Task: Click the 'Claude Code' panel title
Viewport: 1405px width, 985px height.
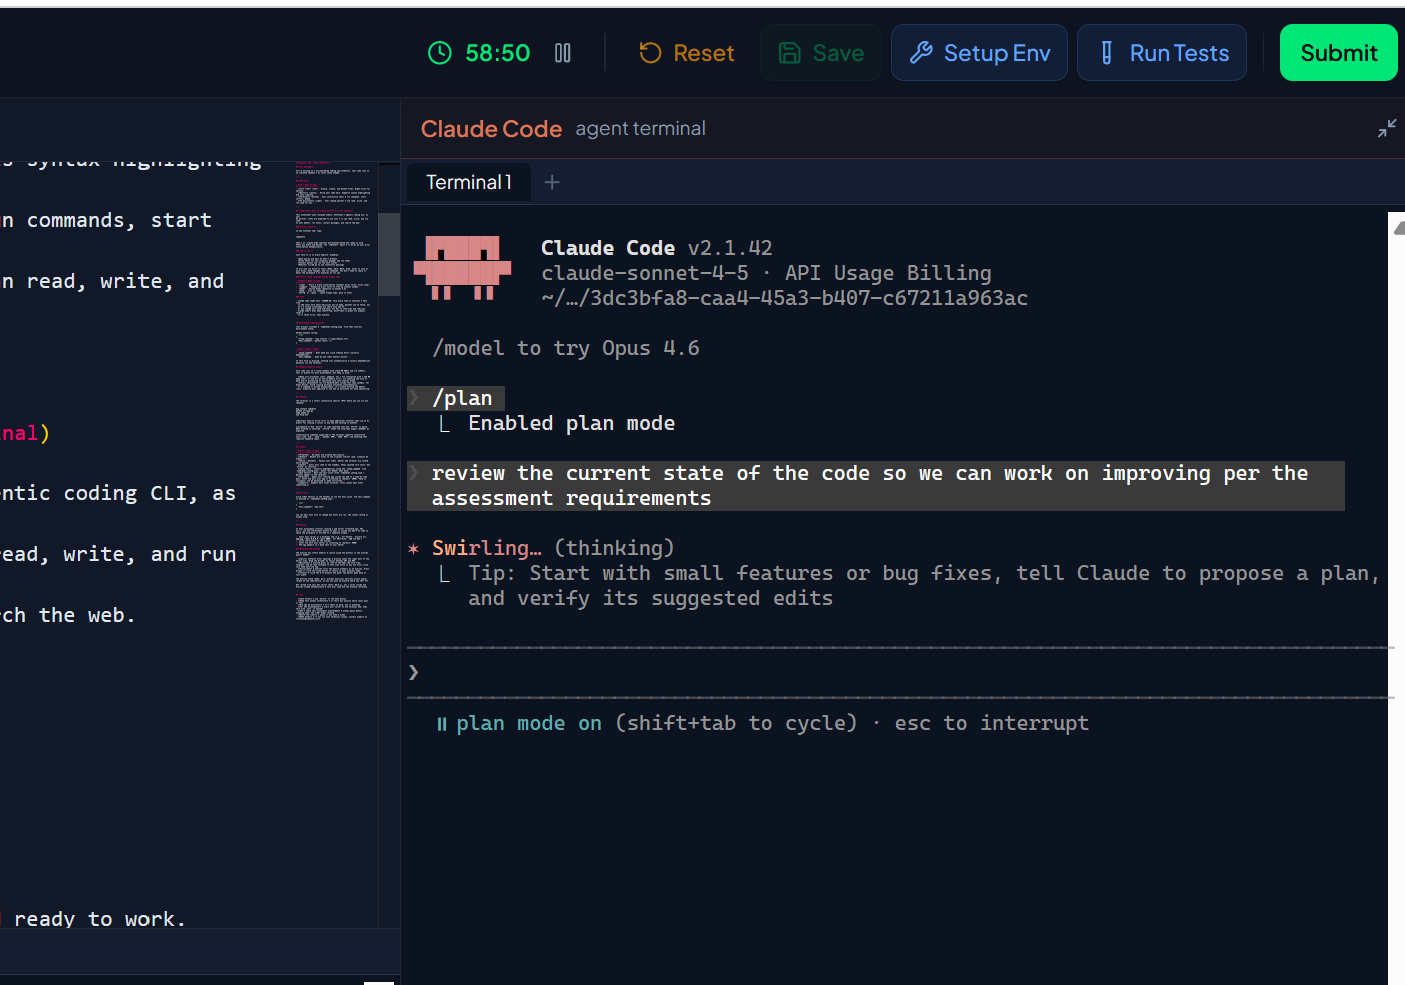Action: (x=491, y=129)
